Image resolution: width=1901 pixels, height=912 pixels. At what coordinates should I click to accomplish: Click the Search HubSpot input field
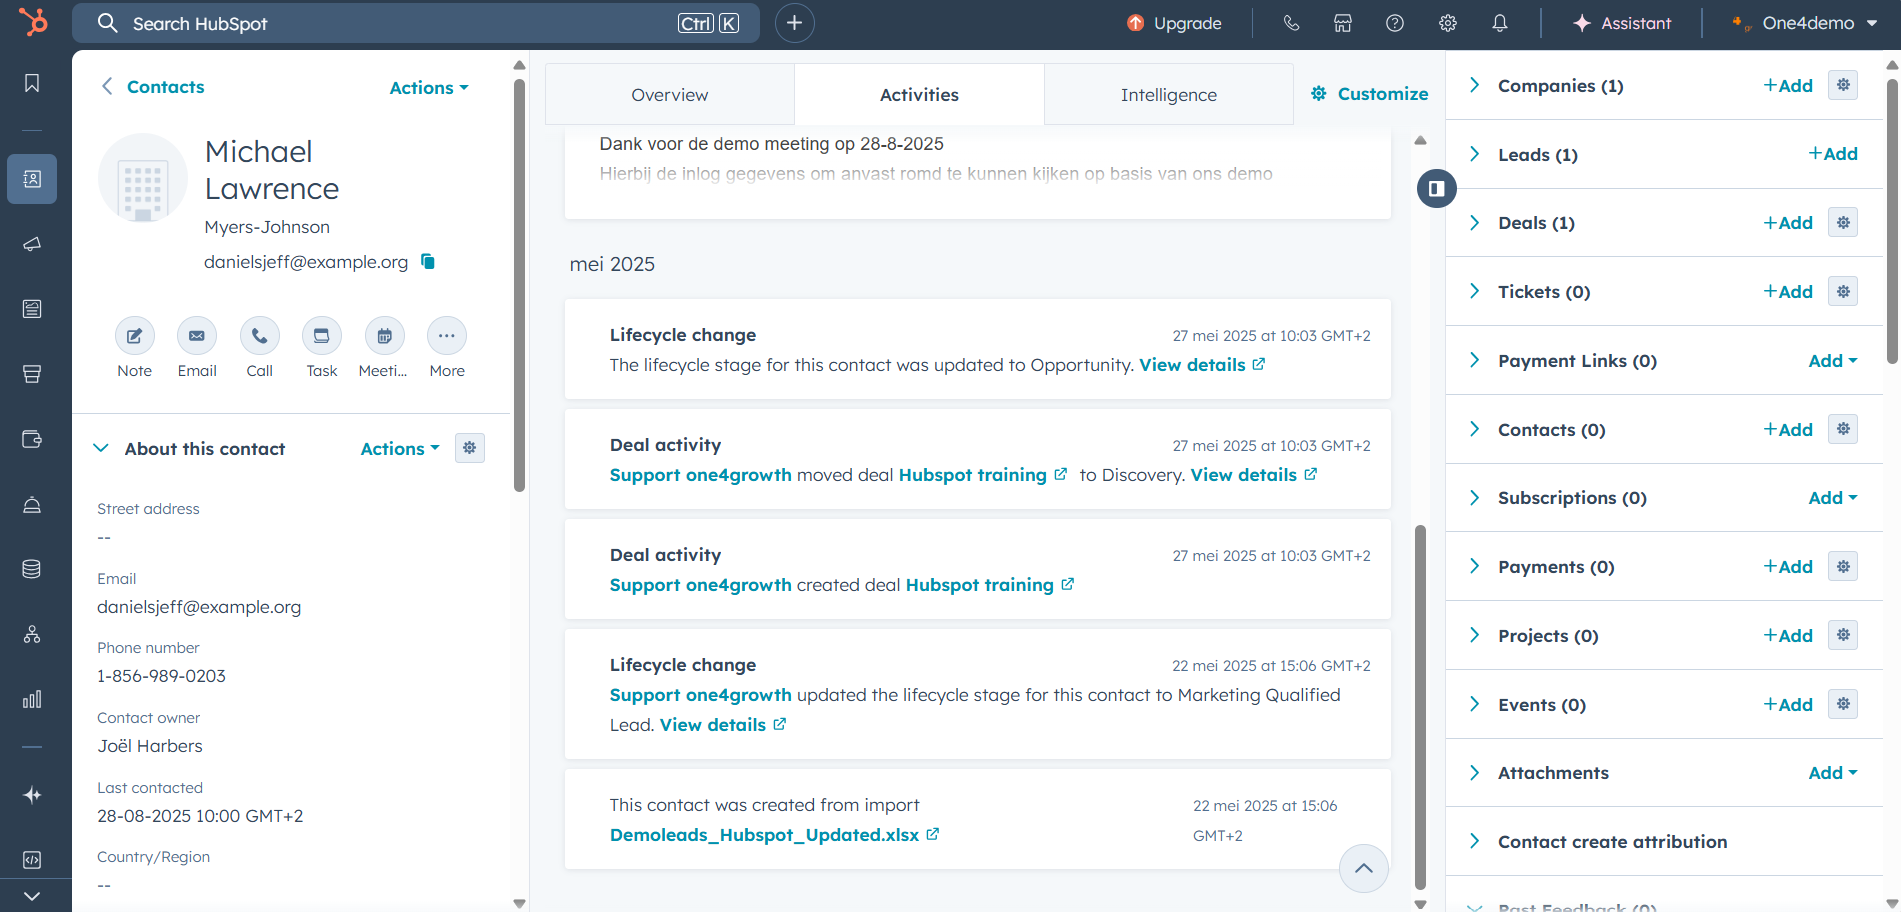(400, 23)
